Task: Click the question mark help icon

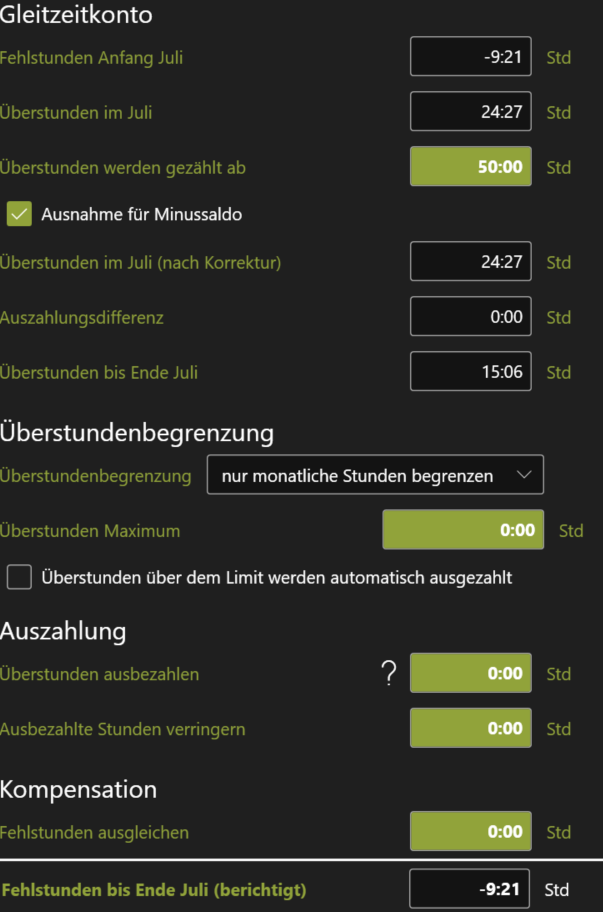Action: [x=390, y=675]
